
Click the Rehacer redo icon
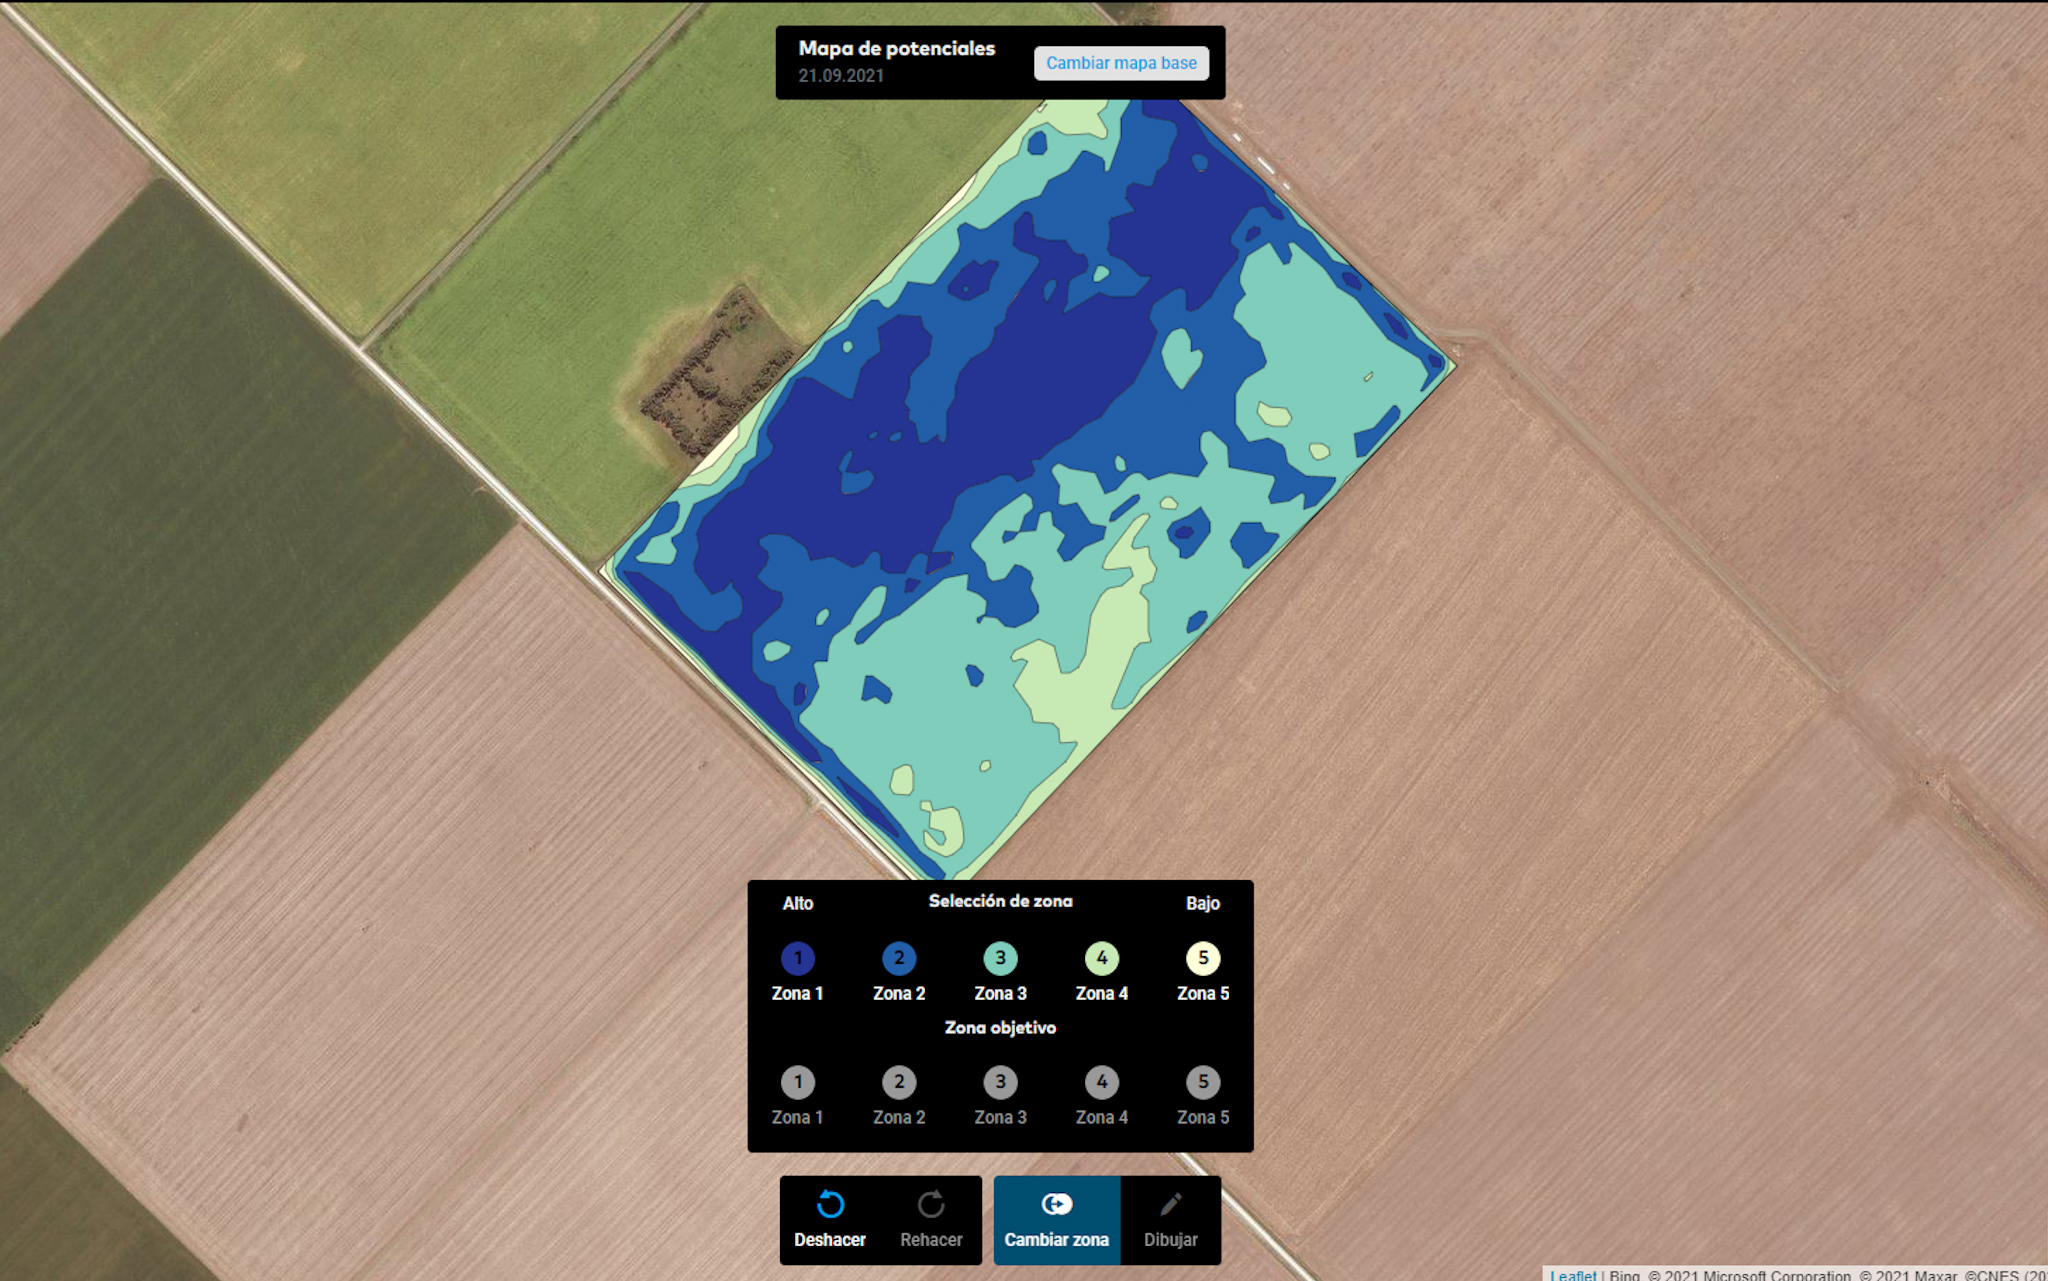[931, 1205]
